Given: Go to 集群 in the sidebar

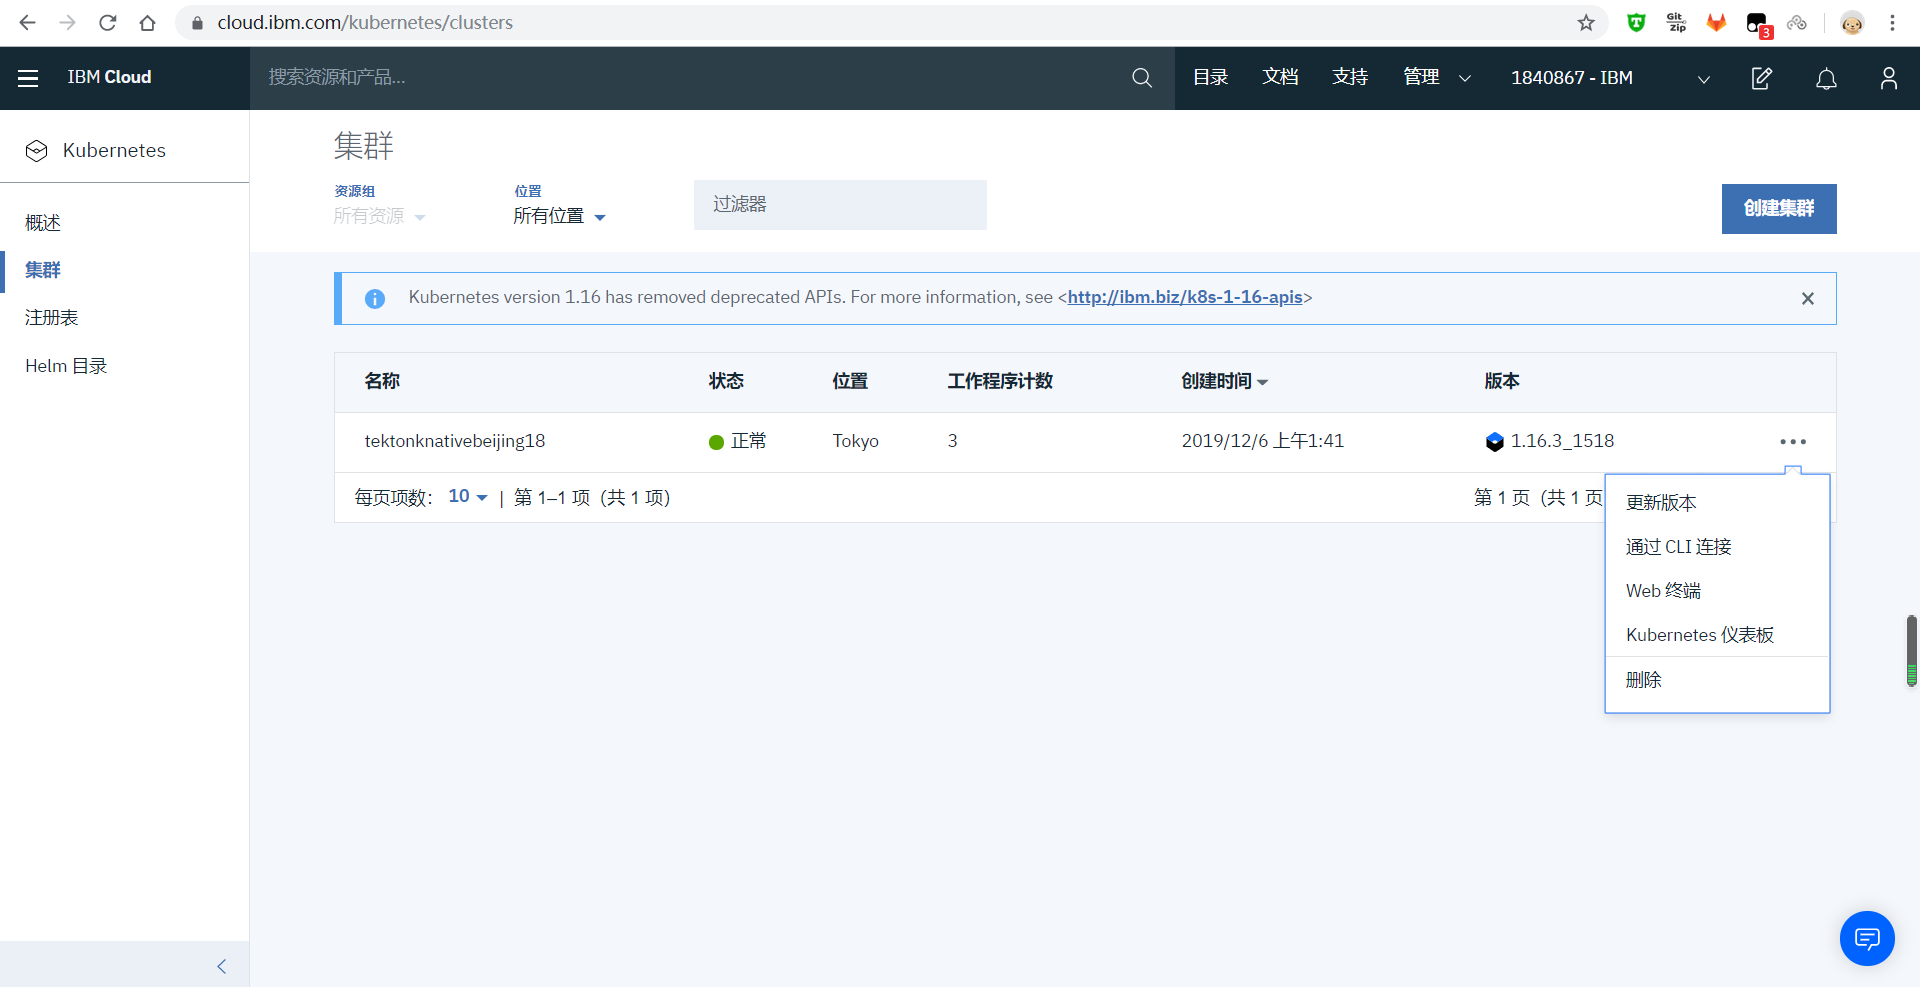Looking at the screenshot, I should point(43,270).
